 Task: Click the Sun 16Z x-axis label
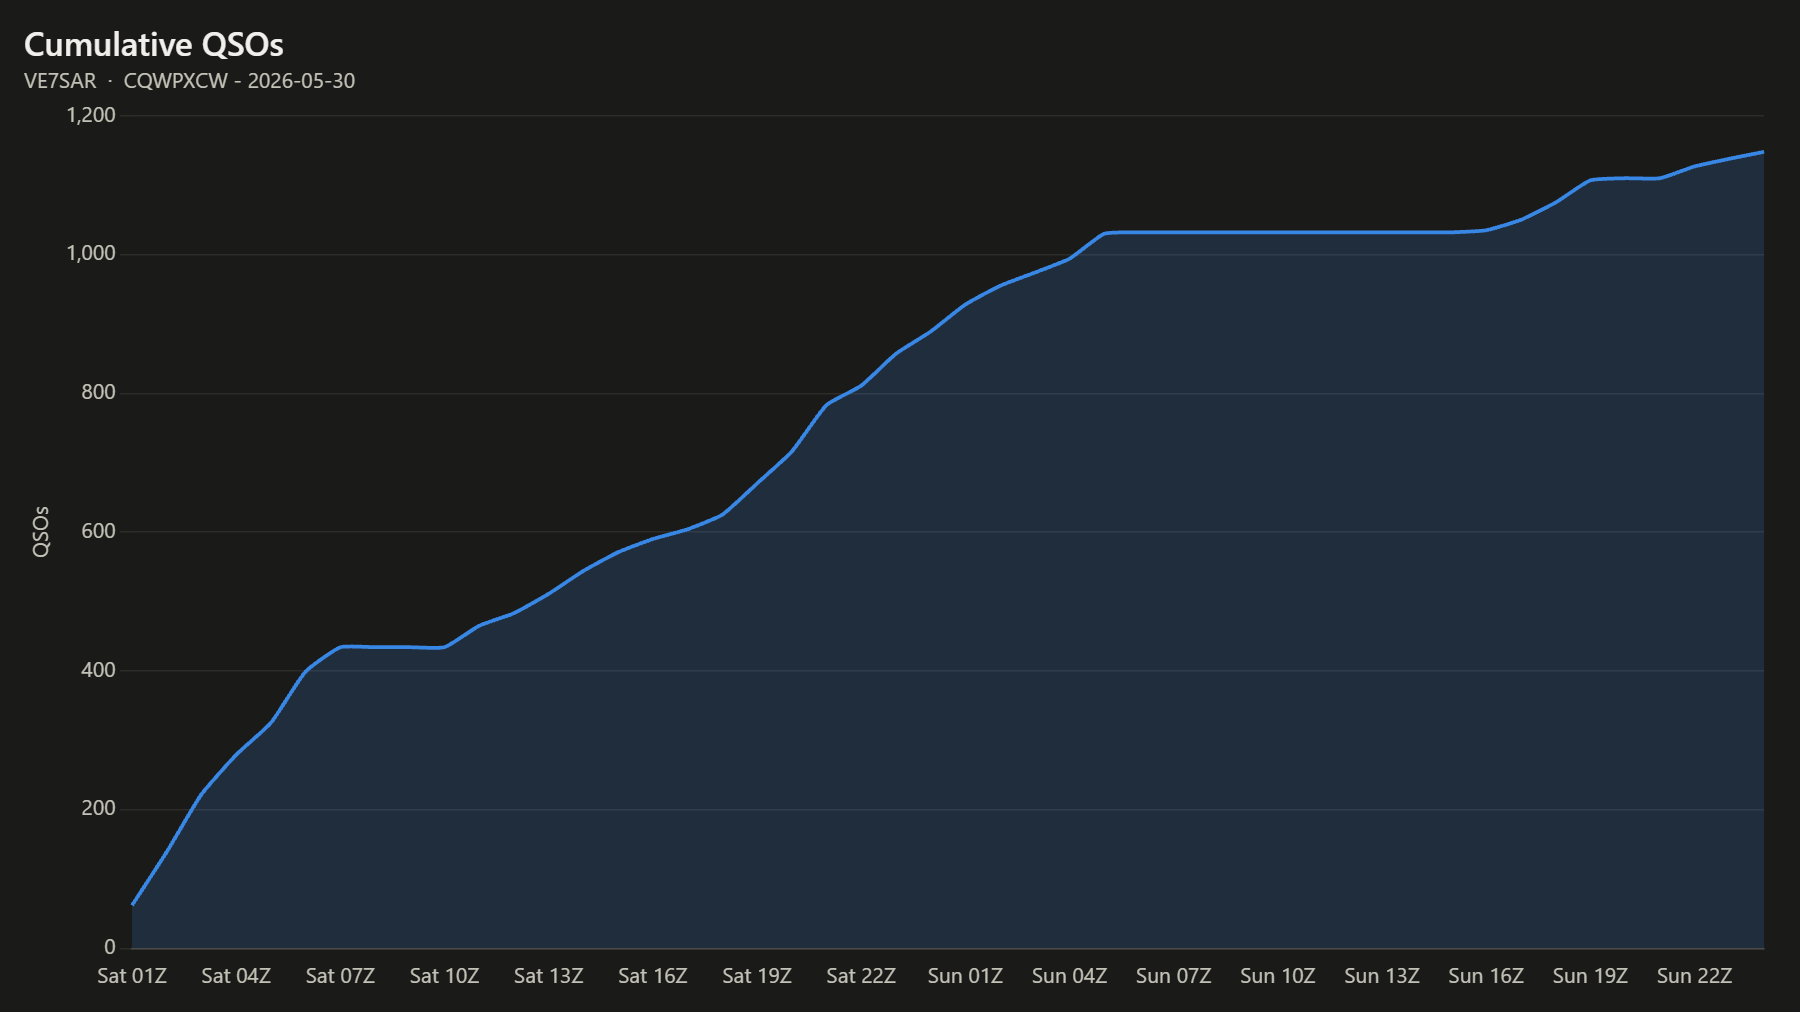pos(1486,976)
